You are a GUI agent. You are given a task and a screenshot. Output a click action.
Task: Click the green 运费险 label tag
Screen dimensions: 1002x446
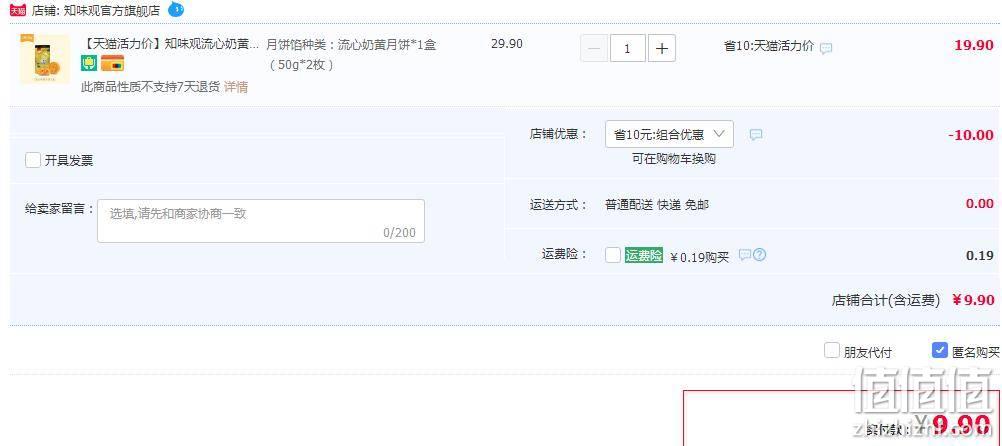644,255
